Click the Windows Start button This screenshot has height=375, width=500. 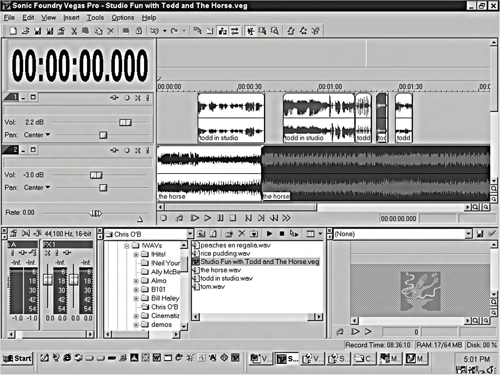[x=17, y=359]
